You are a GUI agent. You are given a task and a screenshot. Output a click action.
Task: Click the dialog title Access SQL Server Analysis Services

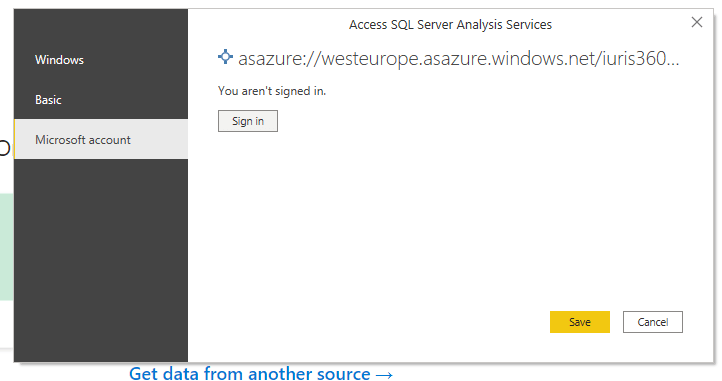pos(450,24)
